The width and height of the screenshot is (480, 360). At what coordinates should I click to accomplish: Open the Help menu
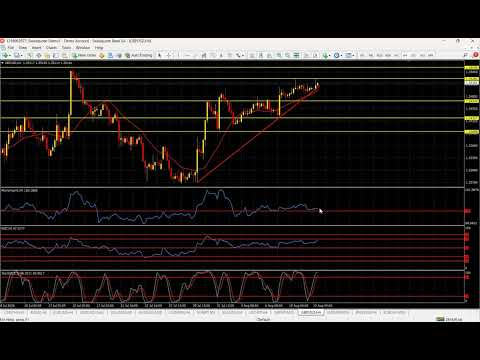pos(99,48)
